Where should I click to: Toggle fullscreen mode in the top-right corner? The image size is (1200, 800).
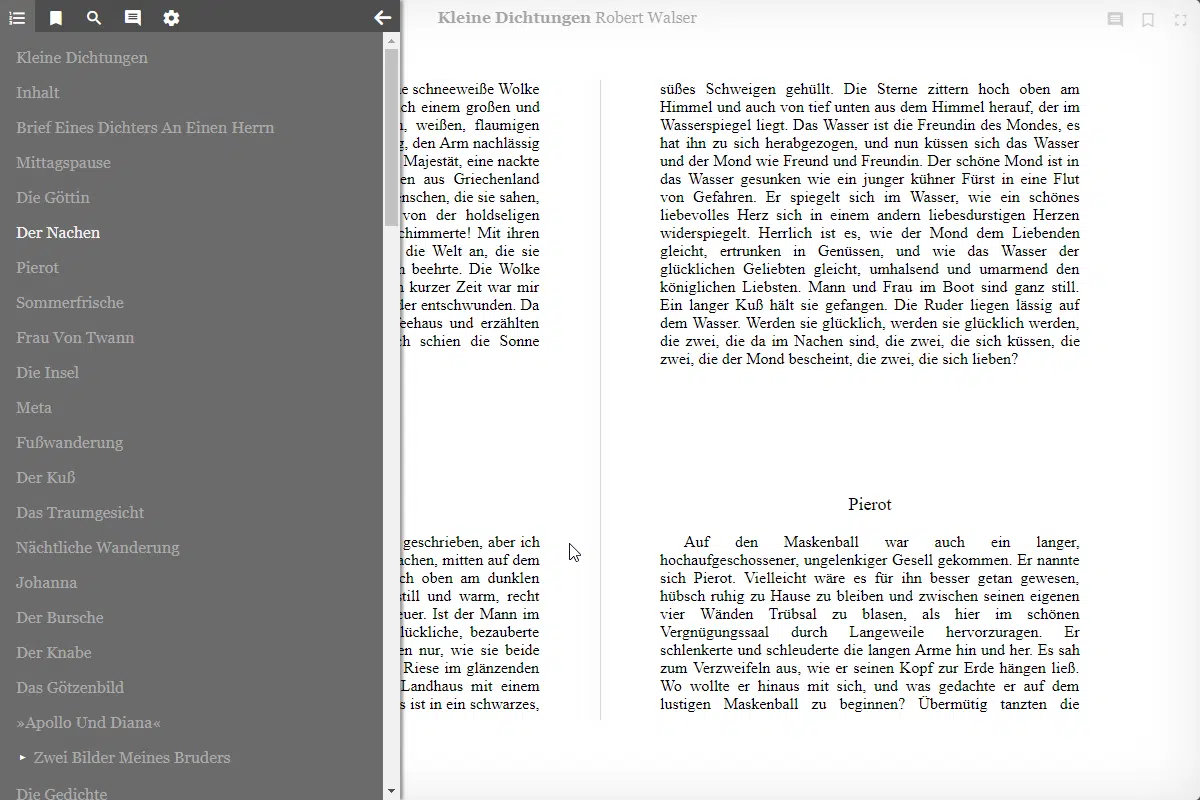tap(1180, 19)
